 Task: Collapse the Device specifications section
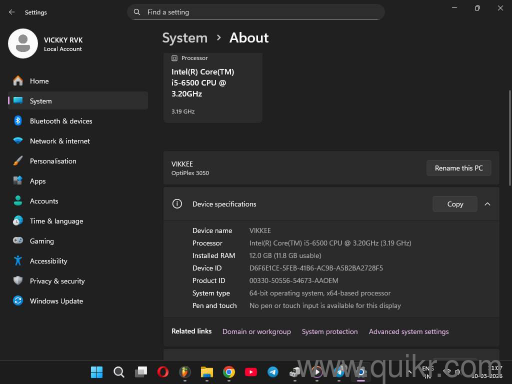[x=487, y=204]
